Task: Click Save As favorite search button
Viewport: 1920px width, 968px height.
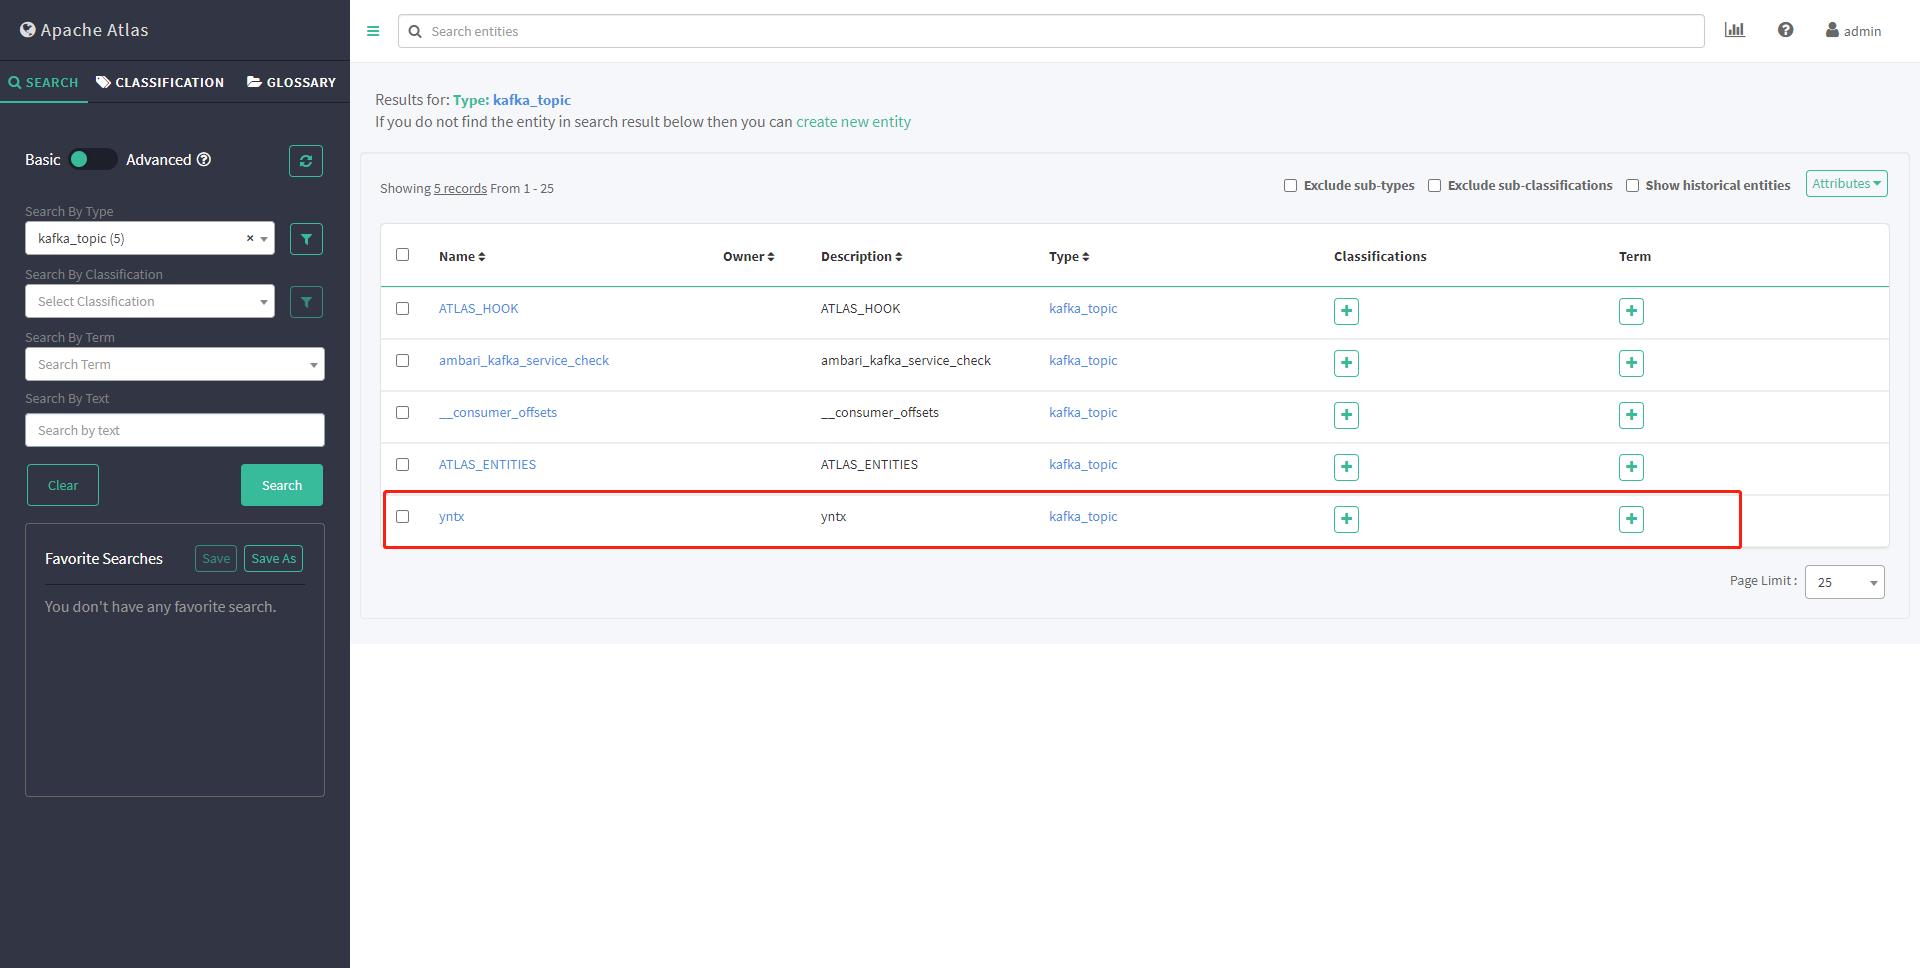Action: pyautogui.click(x=274, y=558)
